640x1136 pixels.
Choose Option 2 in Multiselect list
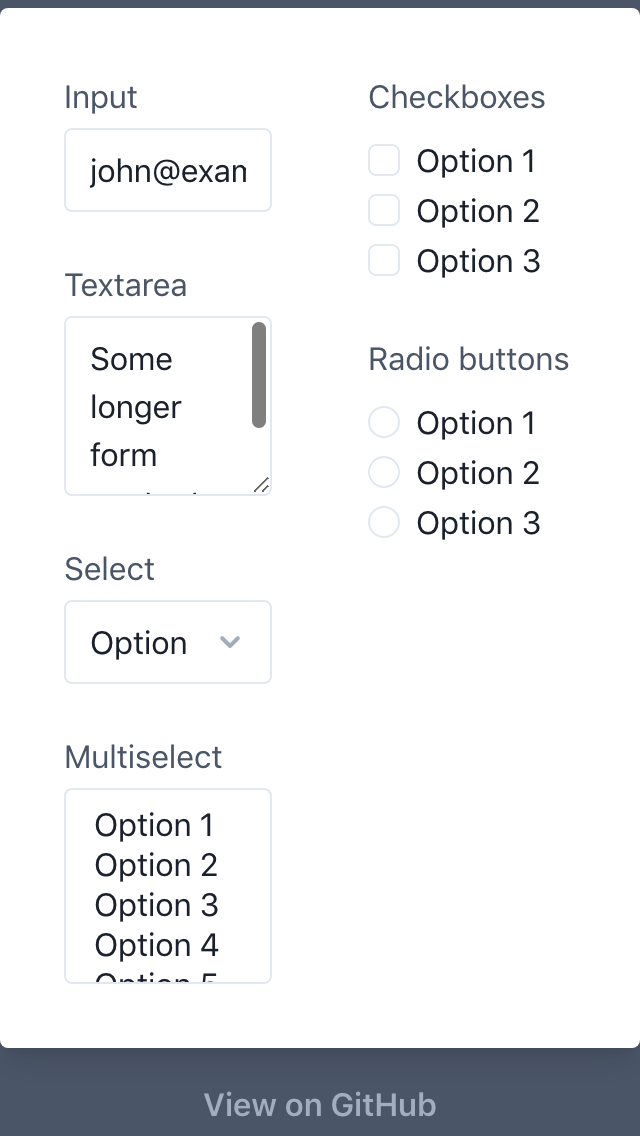point(156,865)
